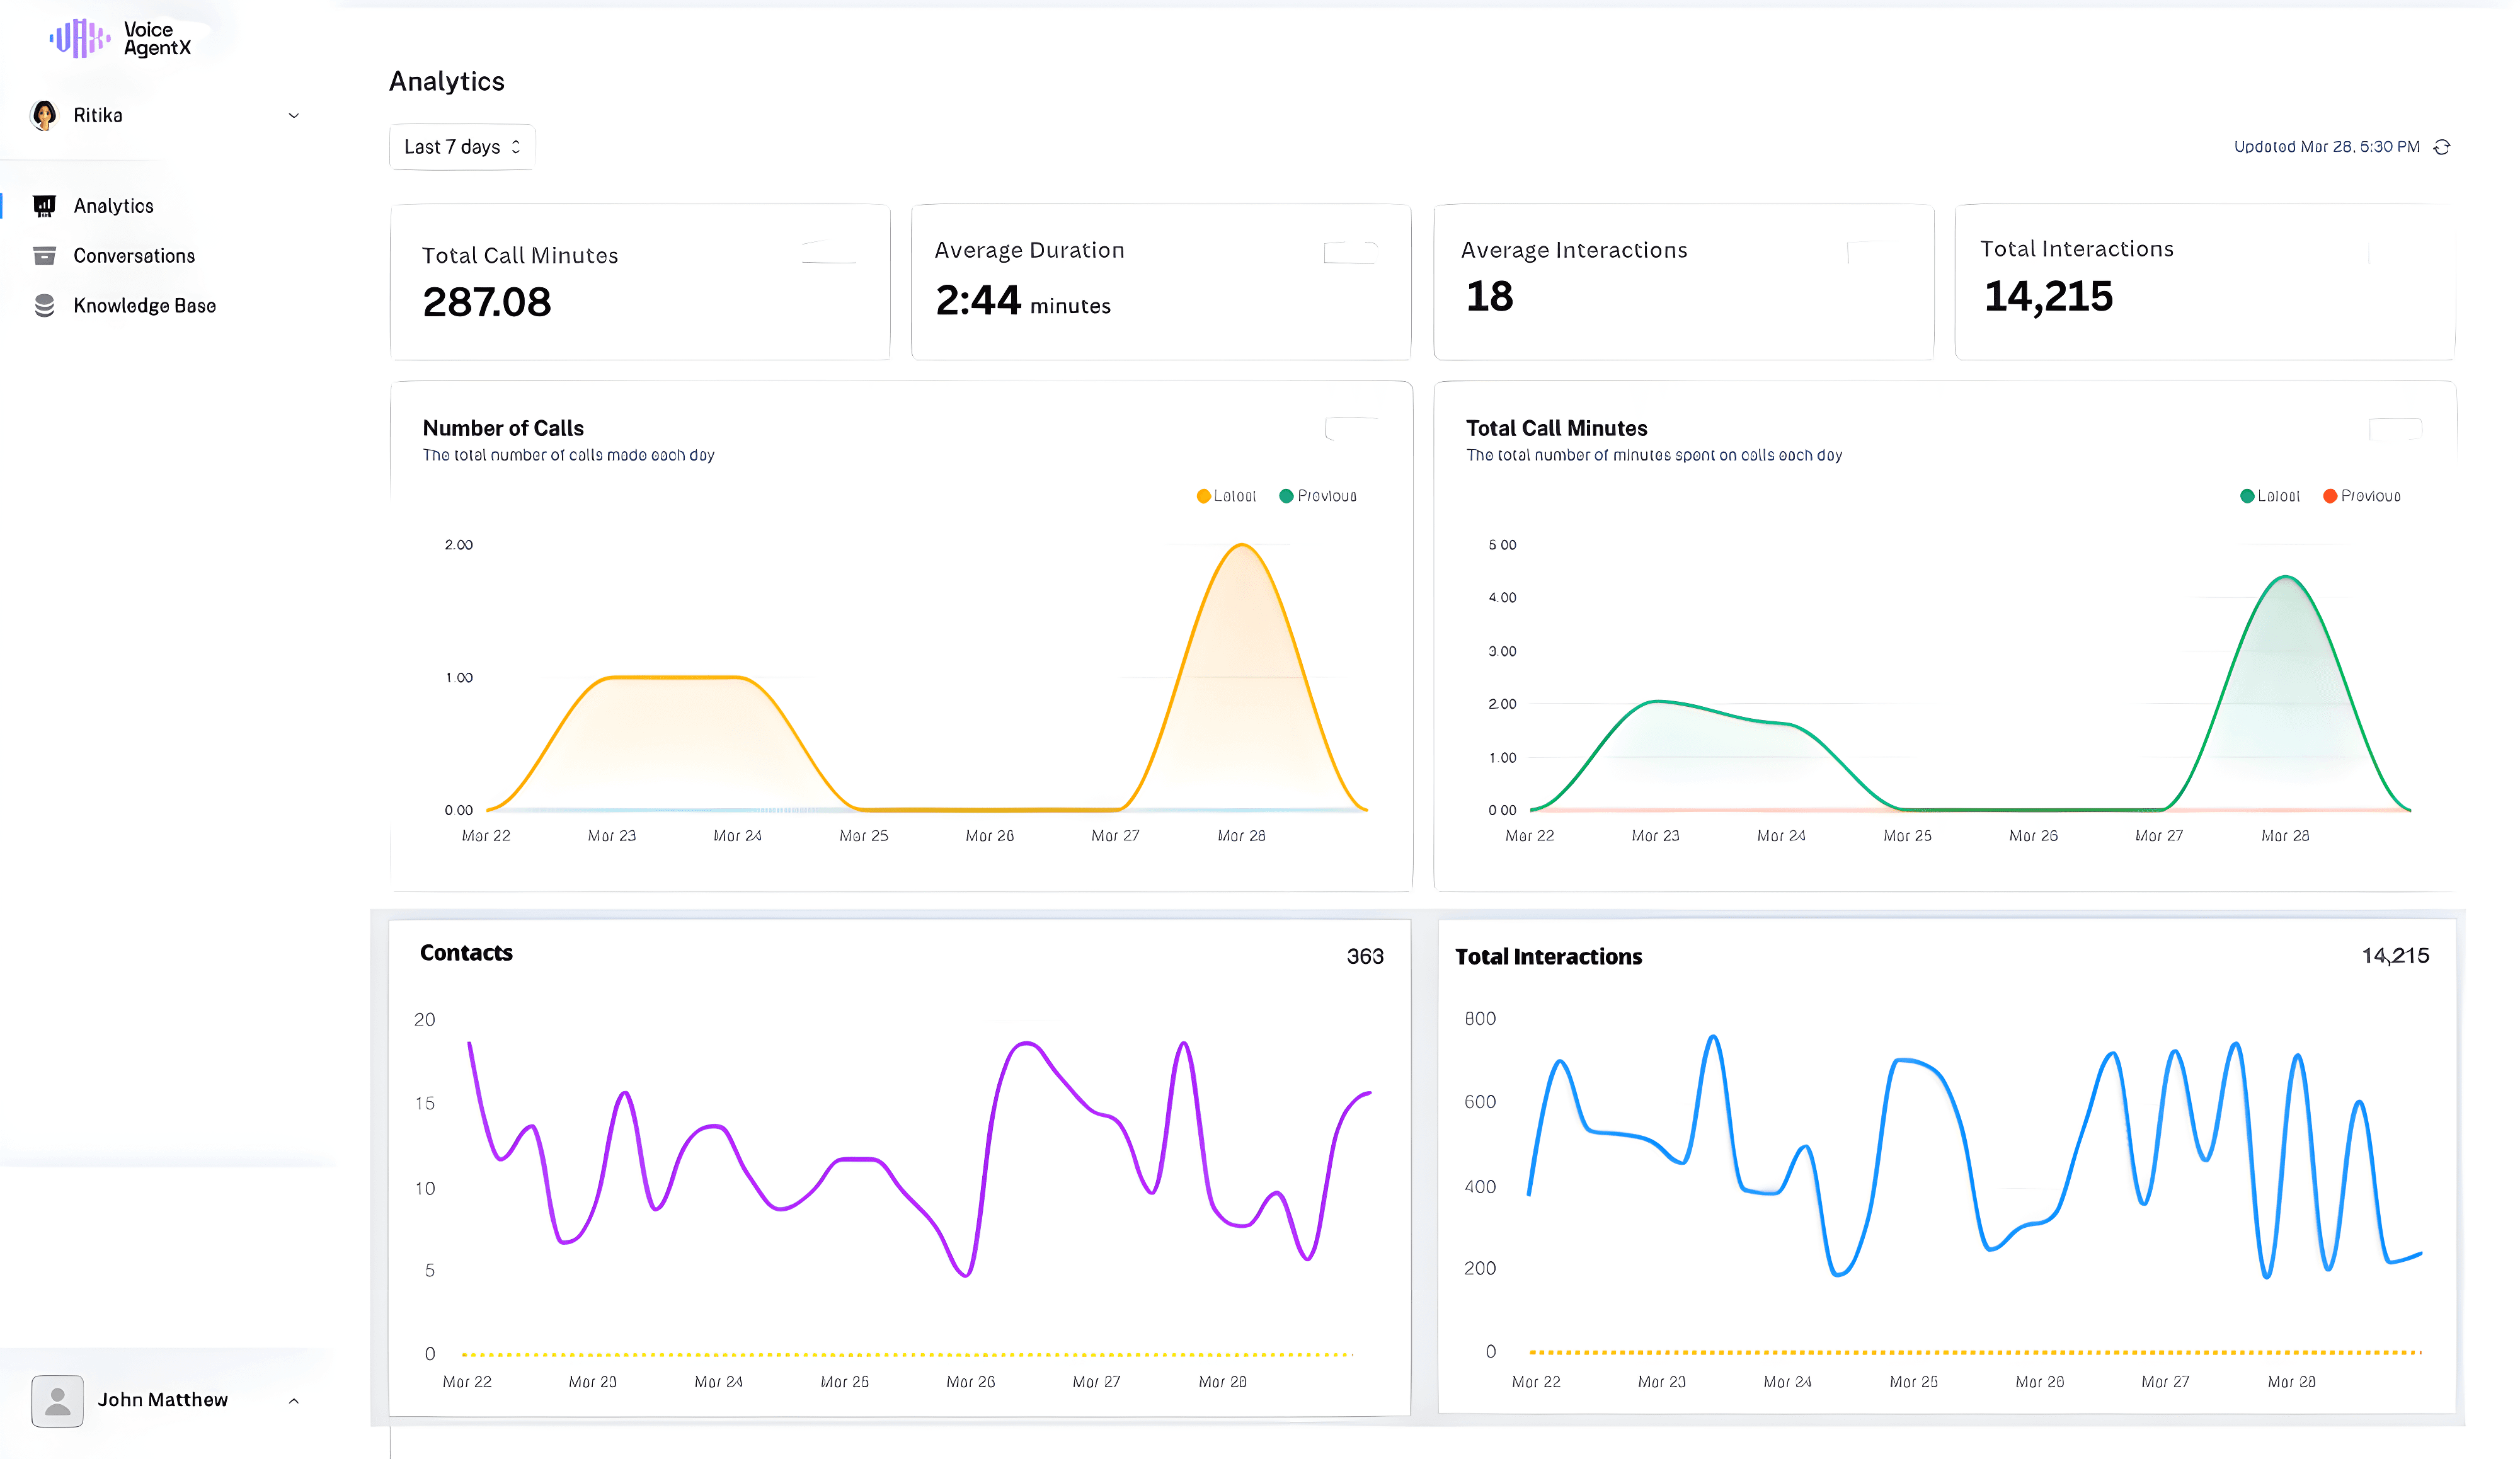The height and width of the screenshot is (1459, 2520).
Task: Click the Average Duration value 2:44
Action: point(978,300)
